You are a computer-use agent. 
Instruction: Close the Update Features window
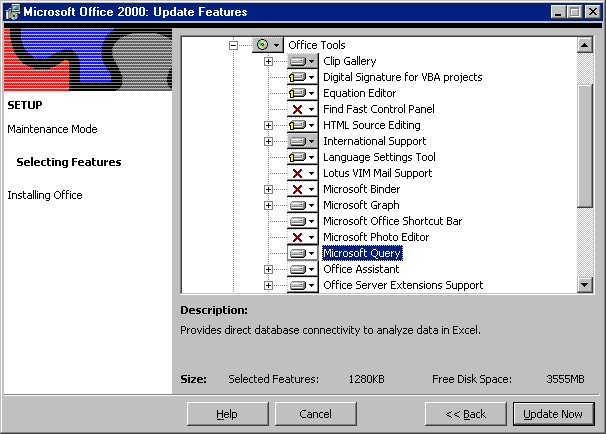pyautogui.click(x=592, y=12)
